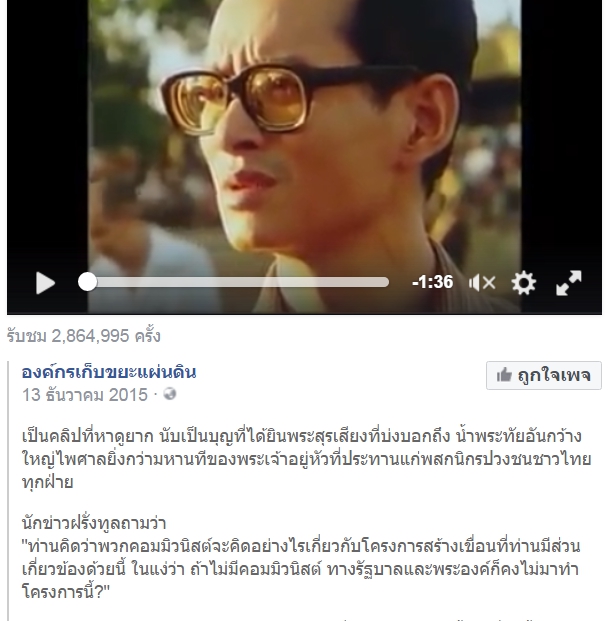Screen dimensions: 614x621
Task: Expand video to fullscreen
Action: tap(568, 283)
